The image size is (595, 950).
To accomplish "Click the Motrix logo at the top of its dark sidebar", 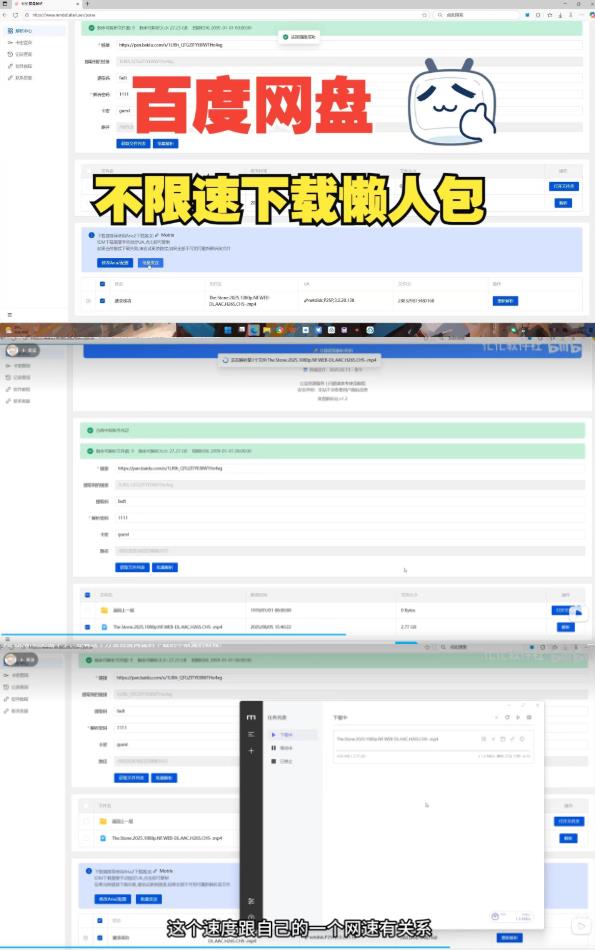I will click(x=251, y=717).
